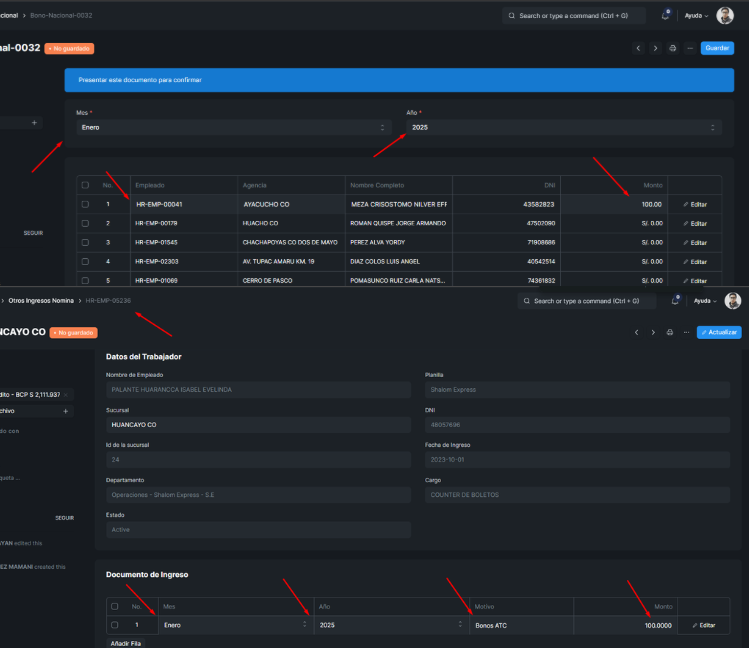Check the row for HR-EMP-02303

click(85, 262)
